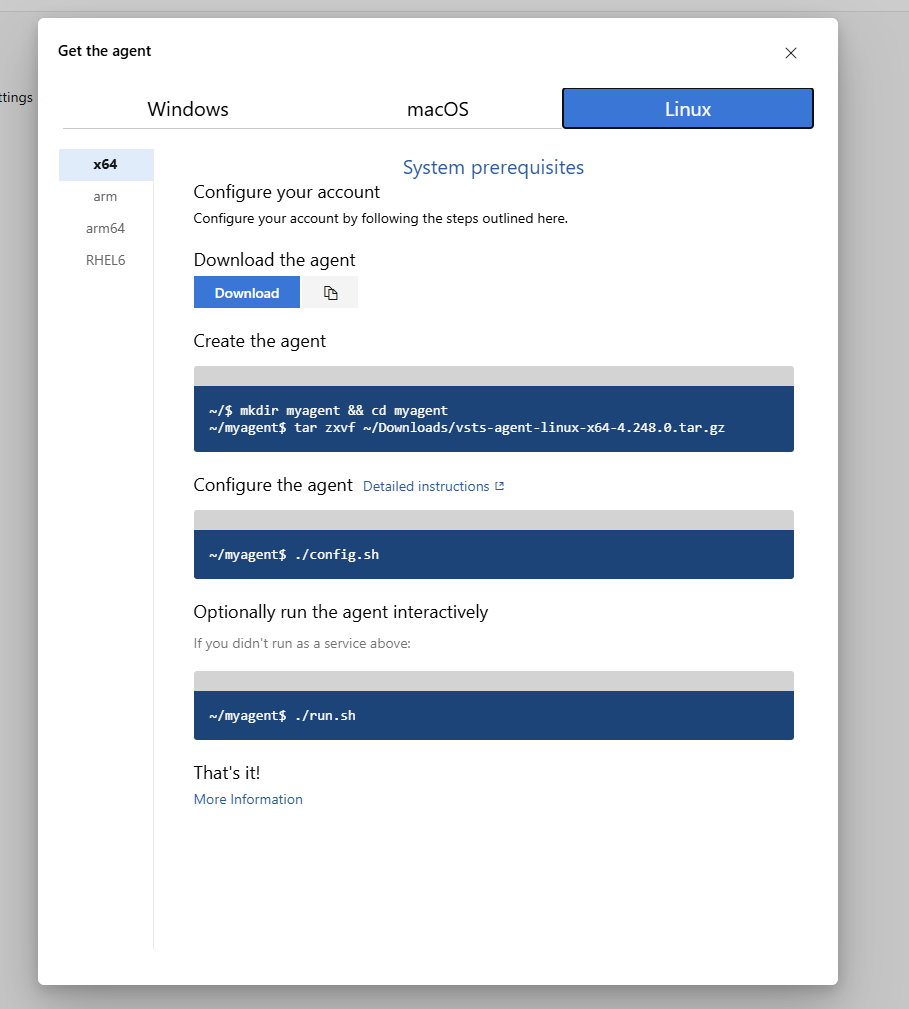The height and width of the screenshot is (1009, 909).
Task: Pick the arm64 architecture option
Action: click(106, 228)
